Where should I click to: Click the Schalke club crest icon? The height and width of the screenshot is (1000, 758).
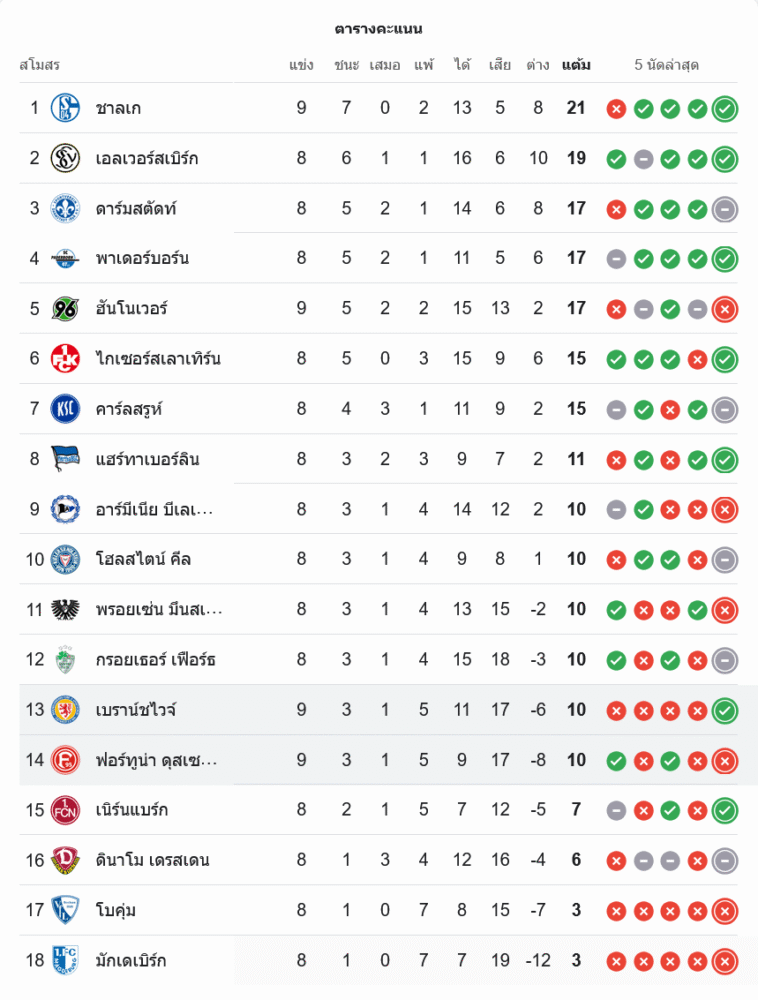65,108
